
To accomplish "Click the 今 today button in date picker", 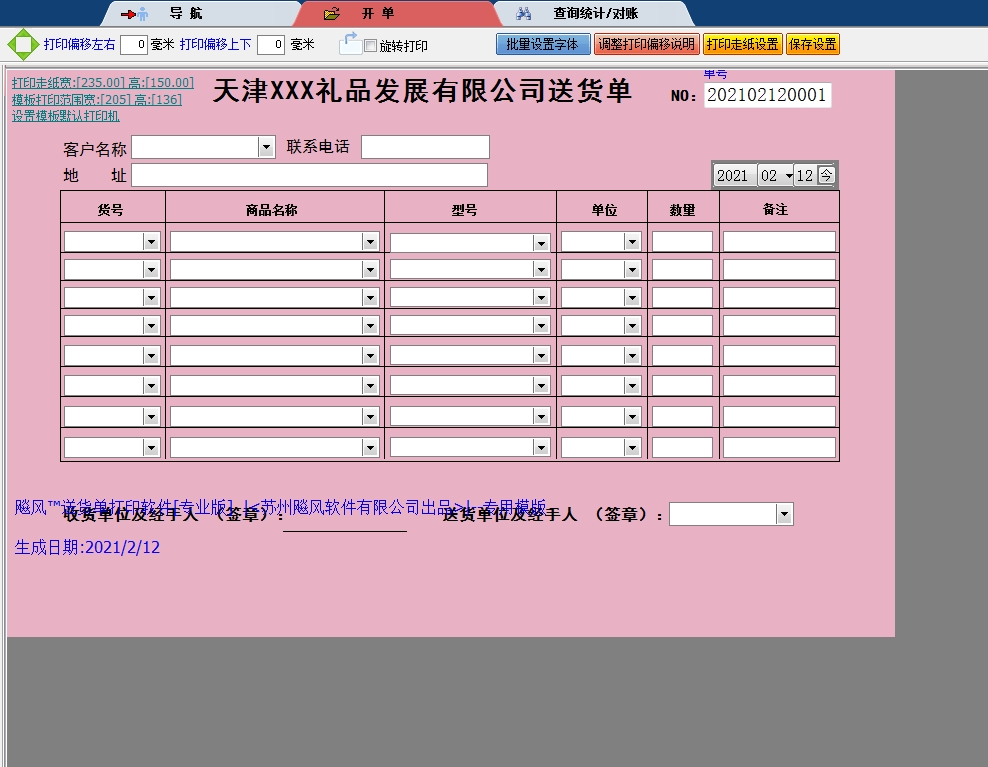I will click(826, 175).
